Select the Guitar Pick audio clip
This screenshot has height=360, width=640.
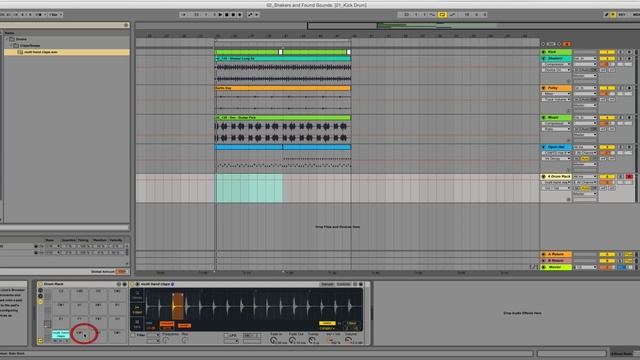click(283, 118)
